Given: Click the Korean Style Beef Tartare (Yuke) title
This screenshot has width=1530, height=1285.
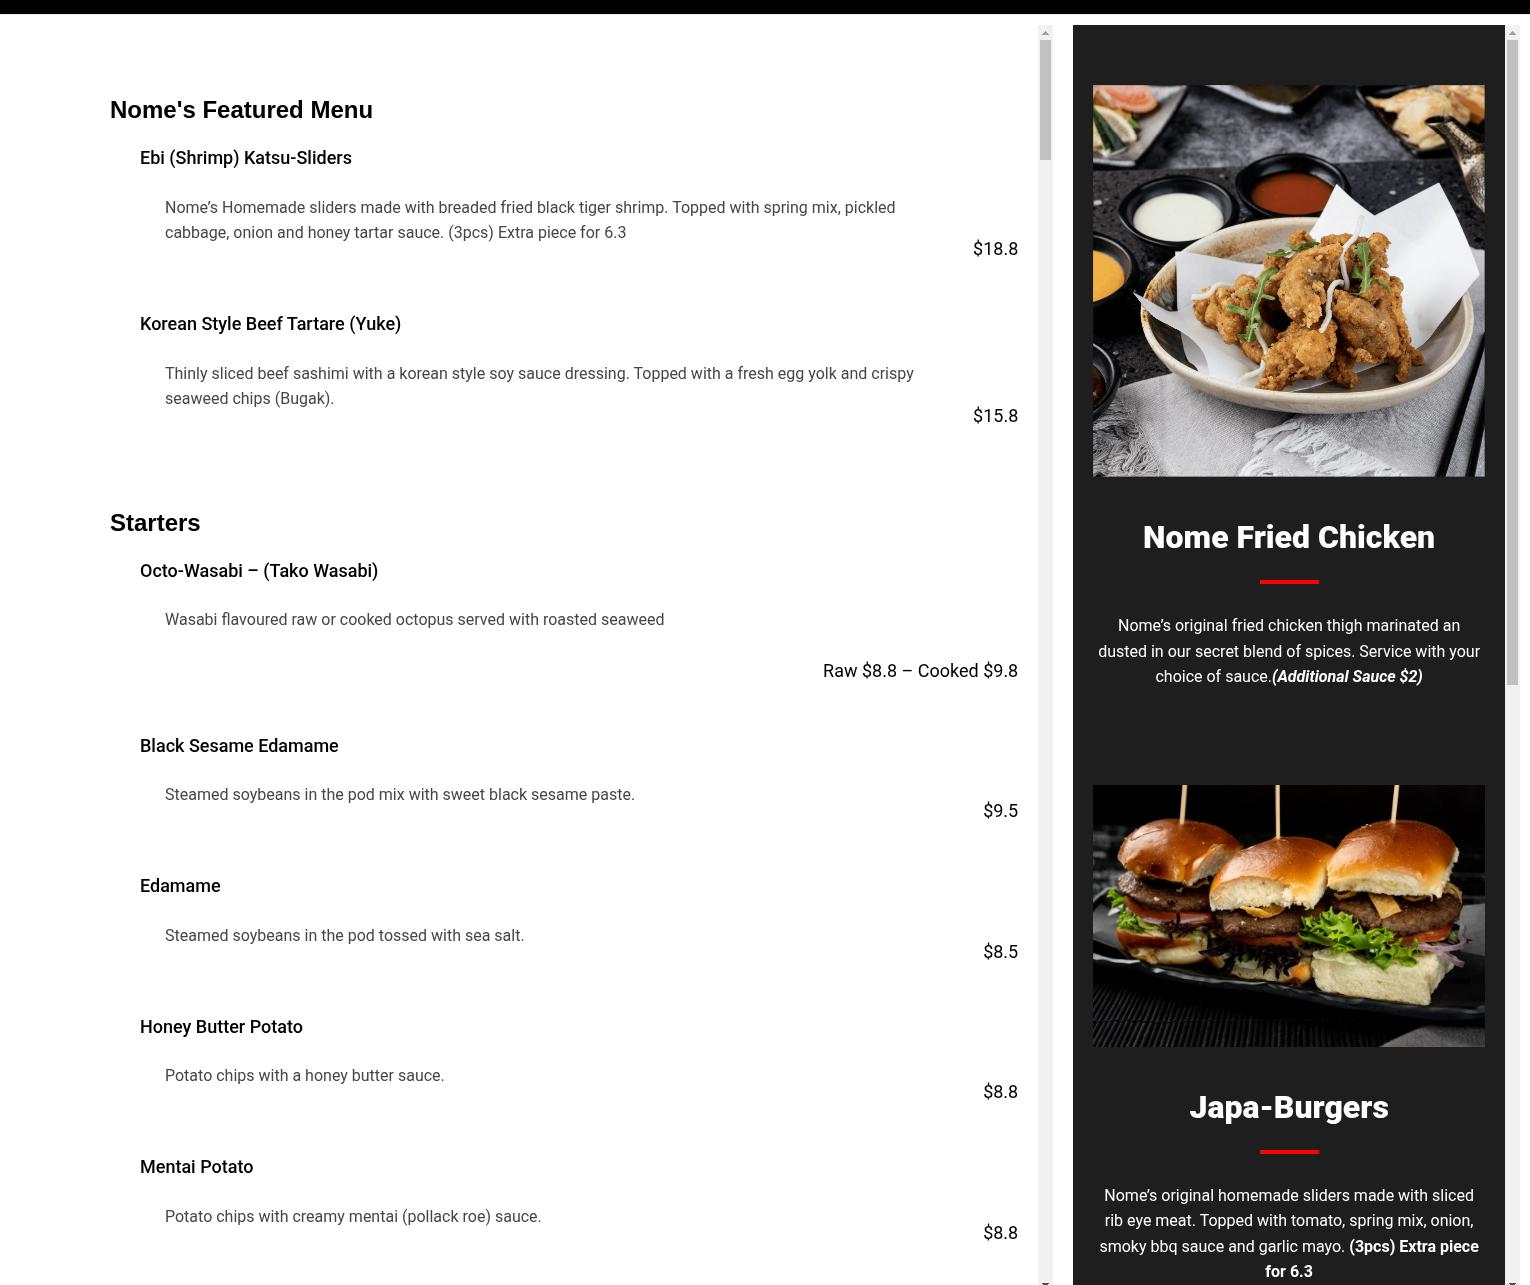Looking at the screenshot, I should [270, 324].
